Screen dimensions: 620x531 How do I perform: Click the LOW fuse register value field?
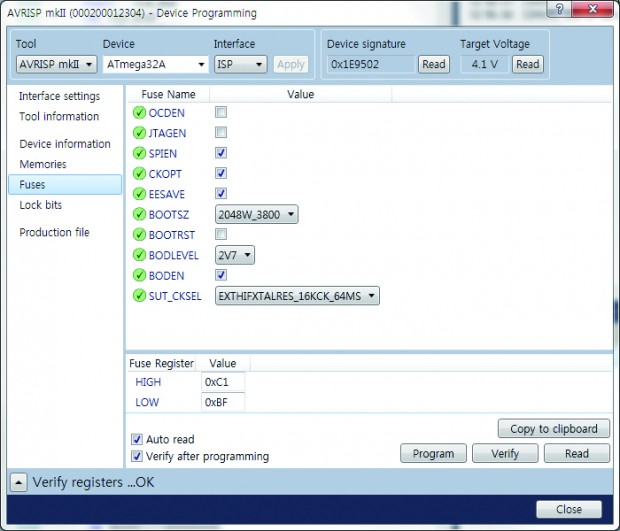(223, 402)
